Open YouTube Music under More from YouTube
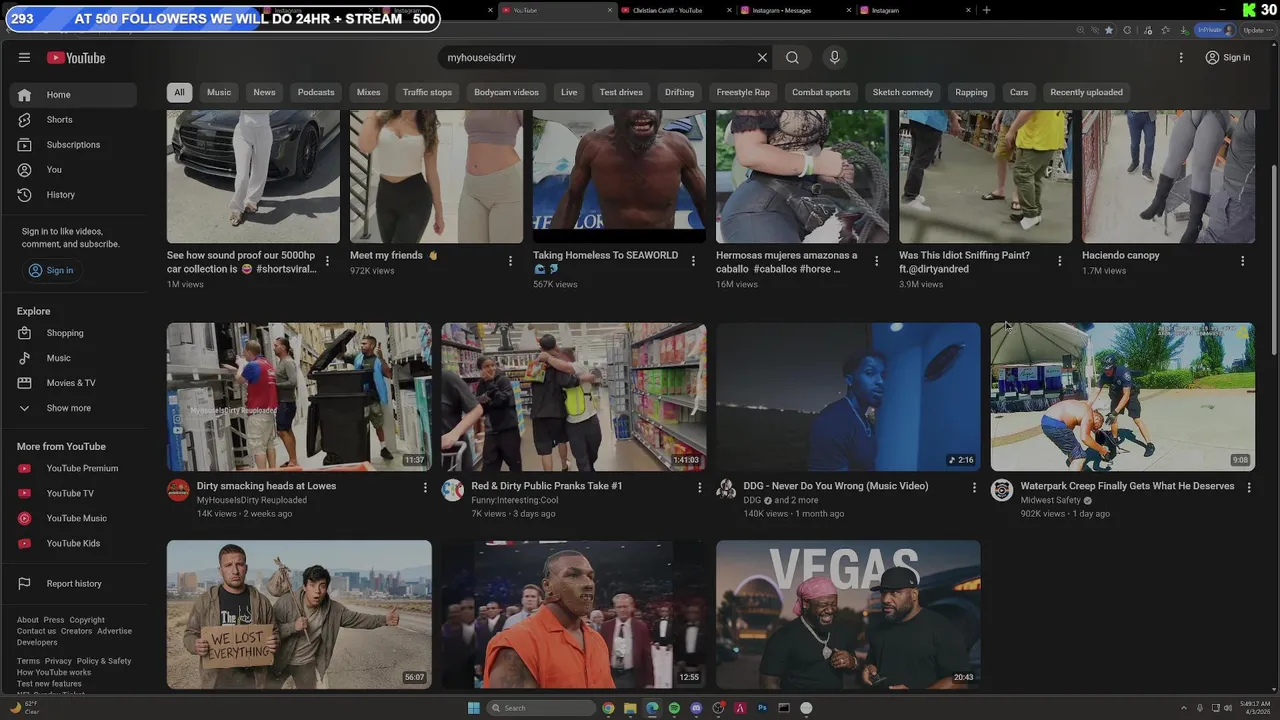The width and height of the screenshot is (1280, 720). 73,518
